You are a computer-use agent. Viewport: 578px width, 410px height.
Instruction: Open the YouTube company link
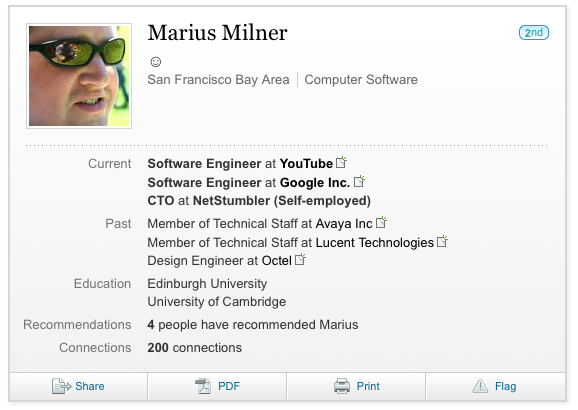[306, 164]
